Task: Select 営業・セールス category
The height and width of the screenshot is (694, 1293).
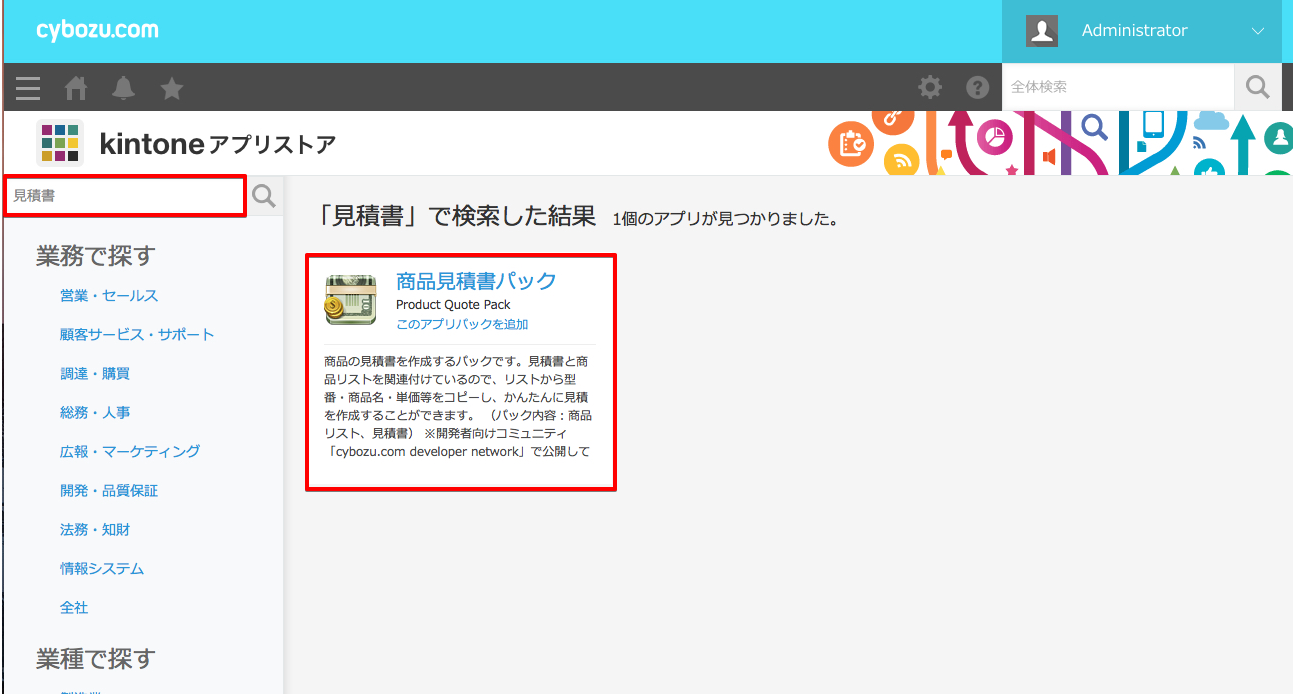Action: 109,296
